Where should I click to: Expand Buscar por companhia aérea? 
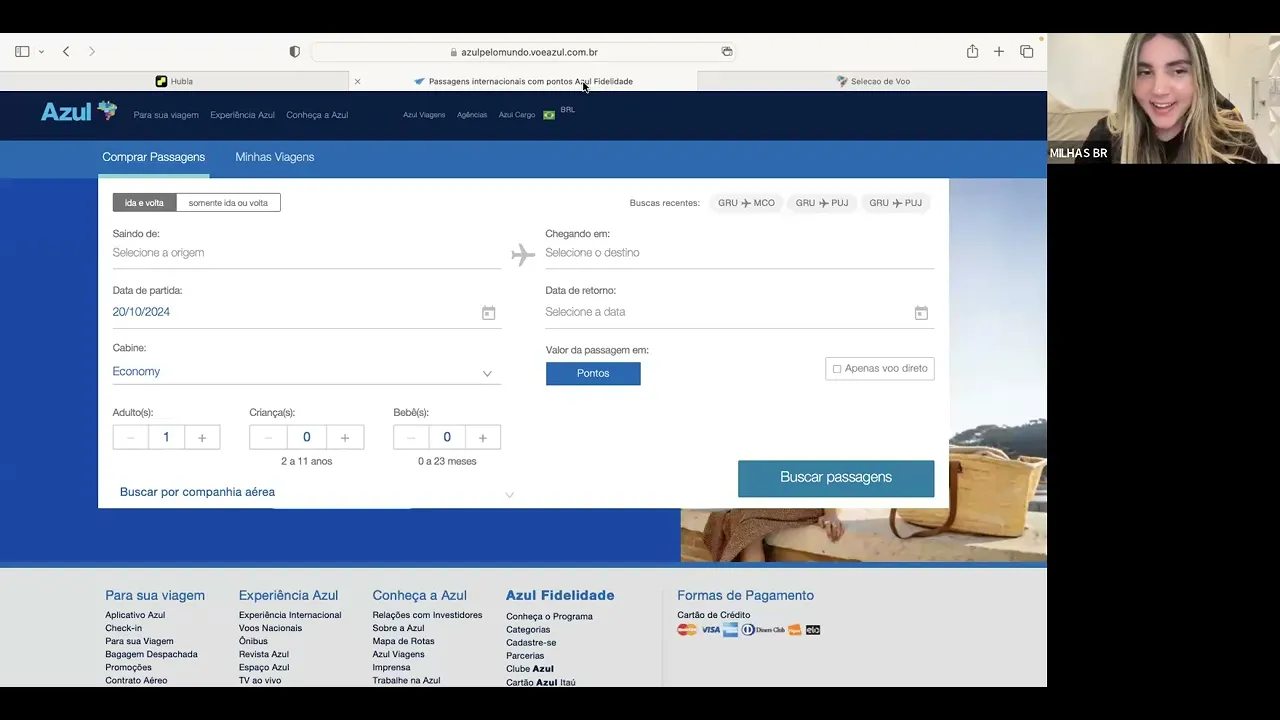317,492
